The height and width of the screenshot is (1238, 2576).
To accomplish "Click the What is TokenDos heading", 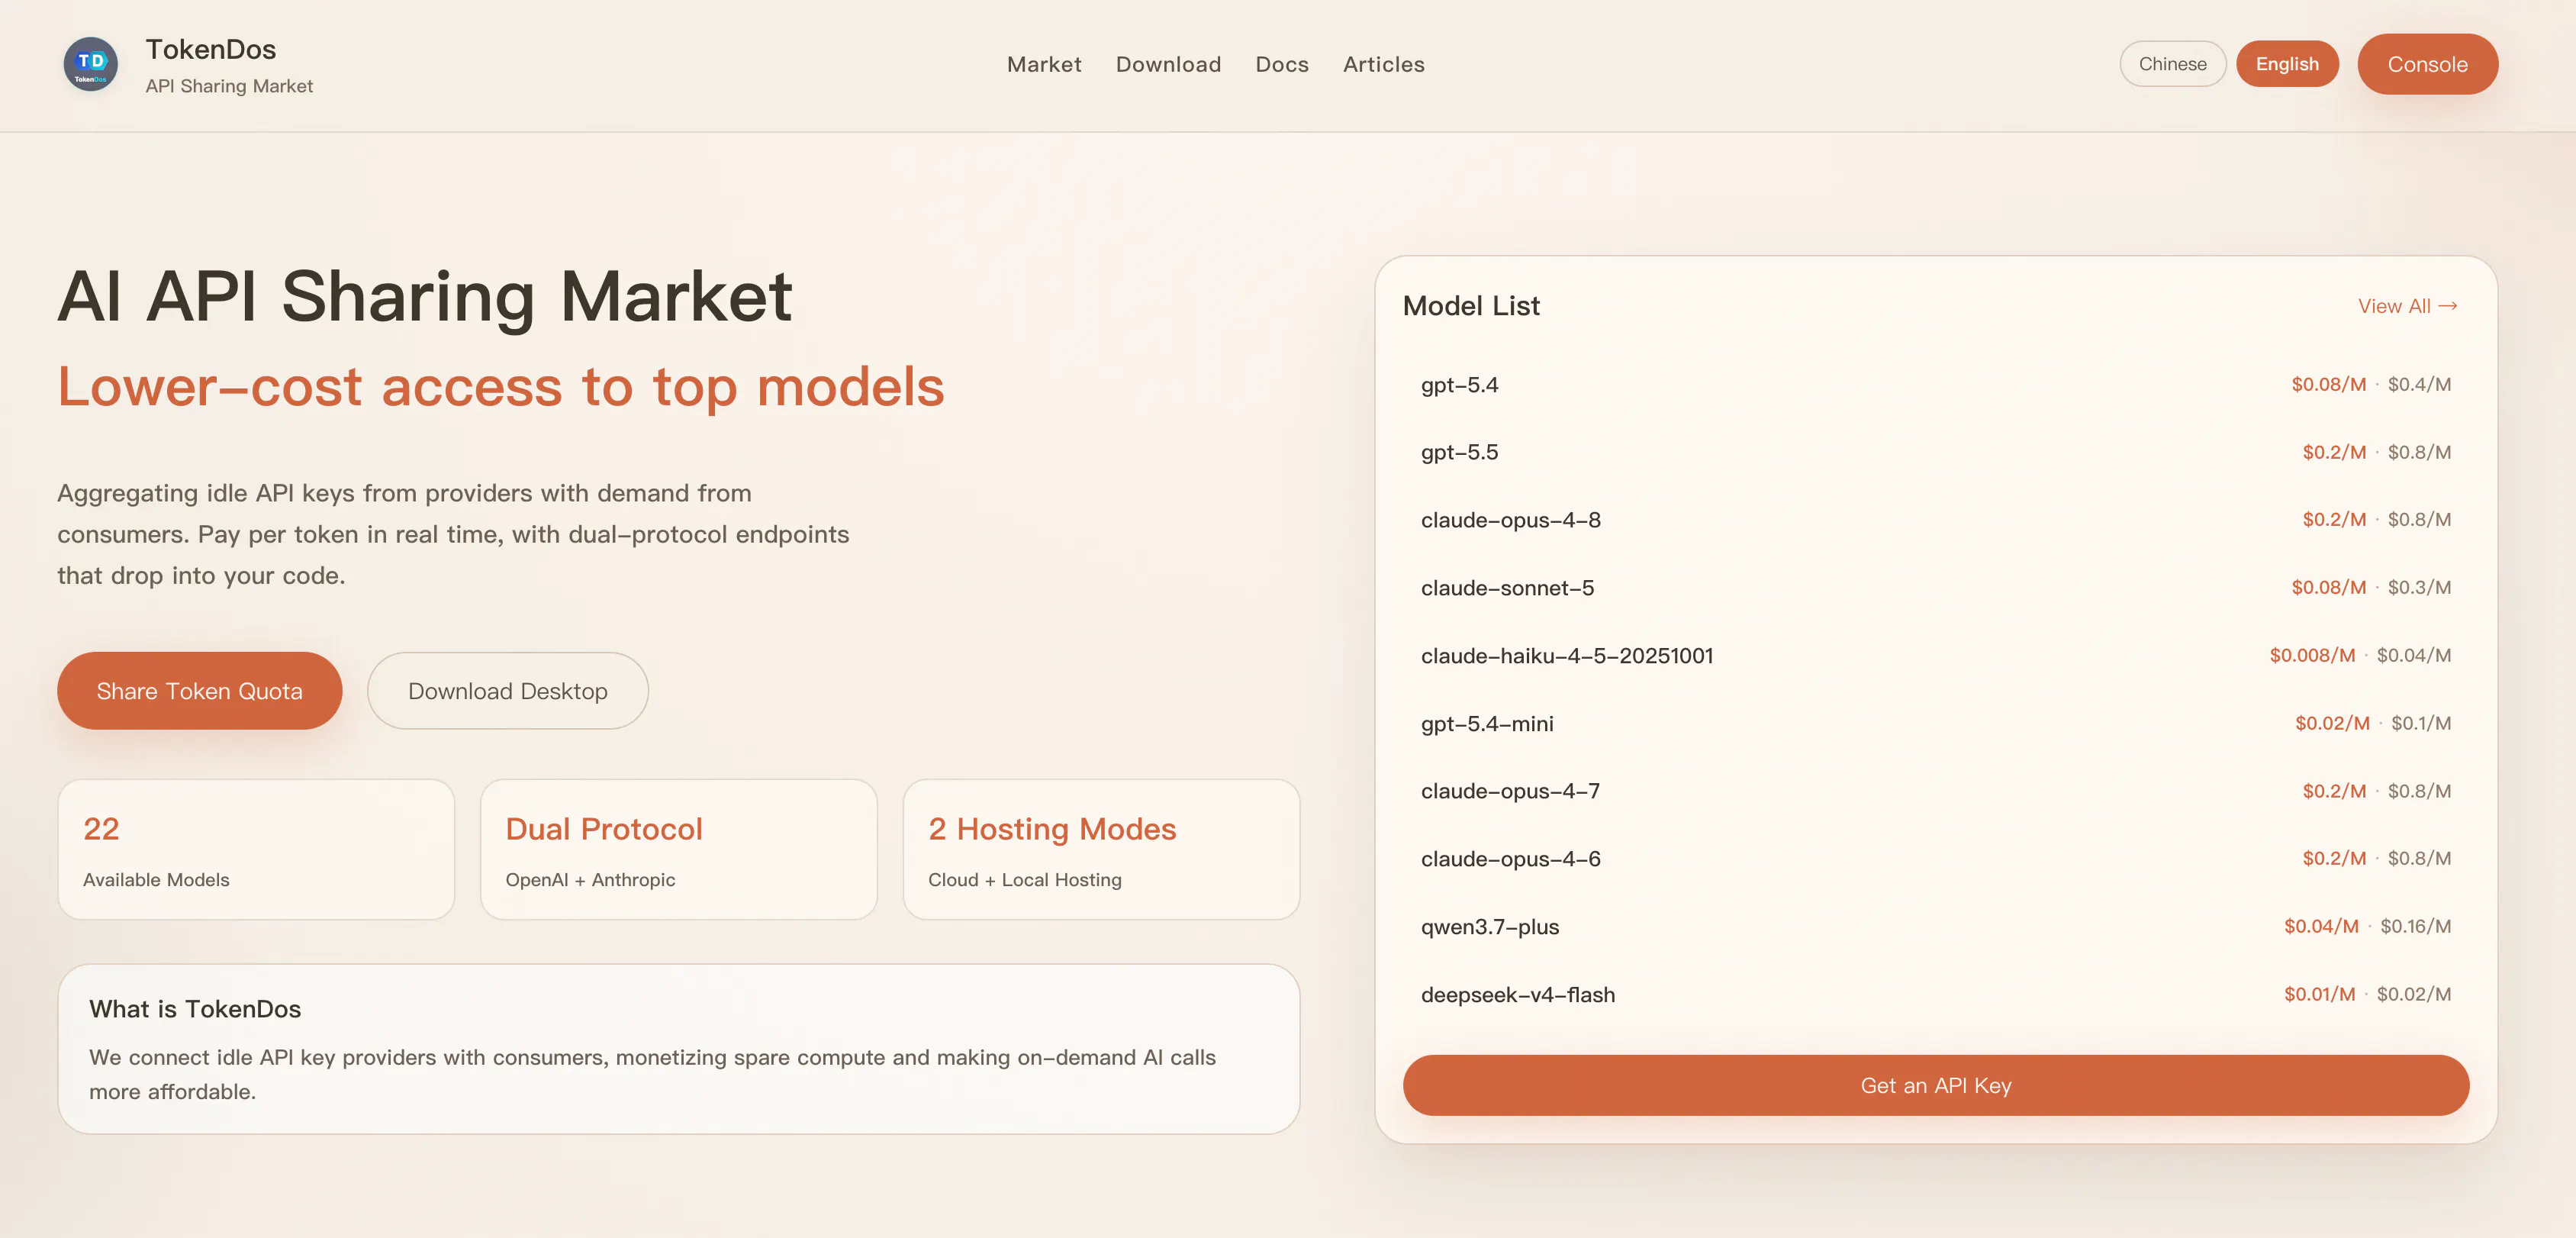I will point(195,1009).
